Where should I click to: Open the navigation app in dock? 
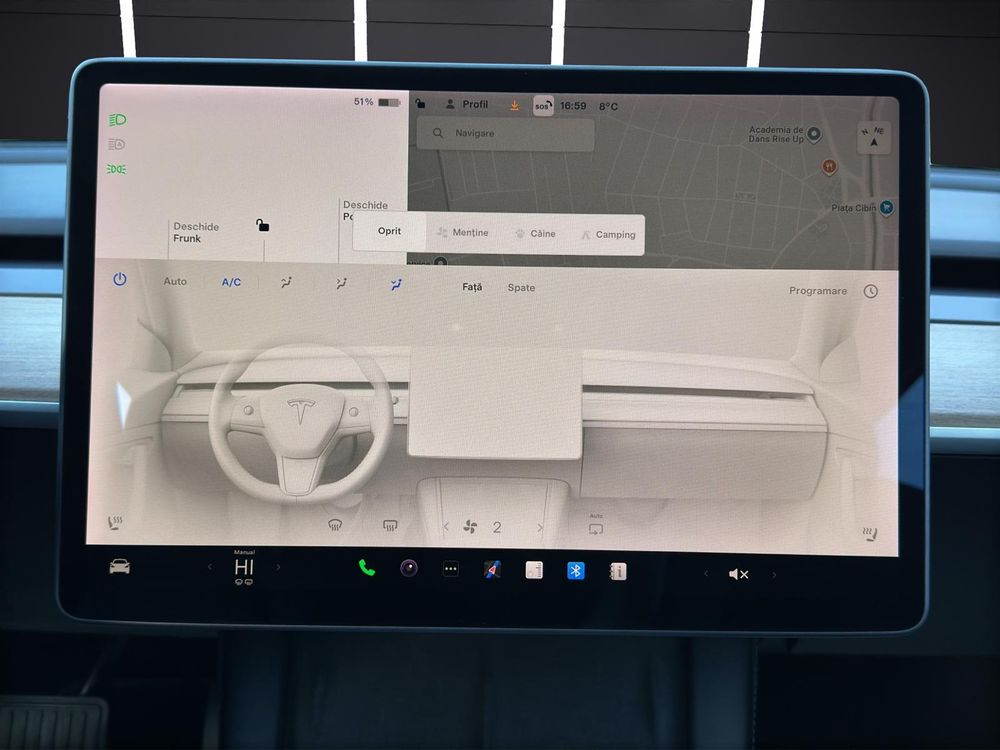[492, 569]
